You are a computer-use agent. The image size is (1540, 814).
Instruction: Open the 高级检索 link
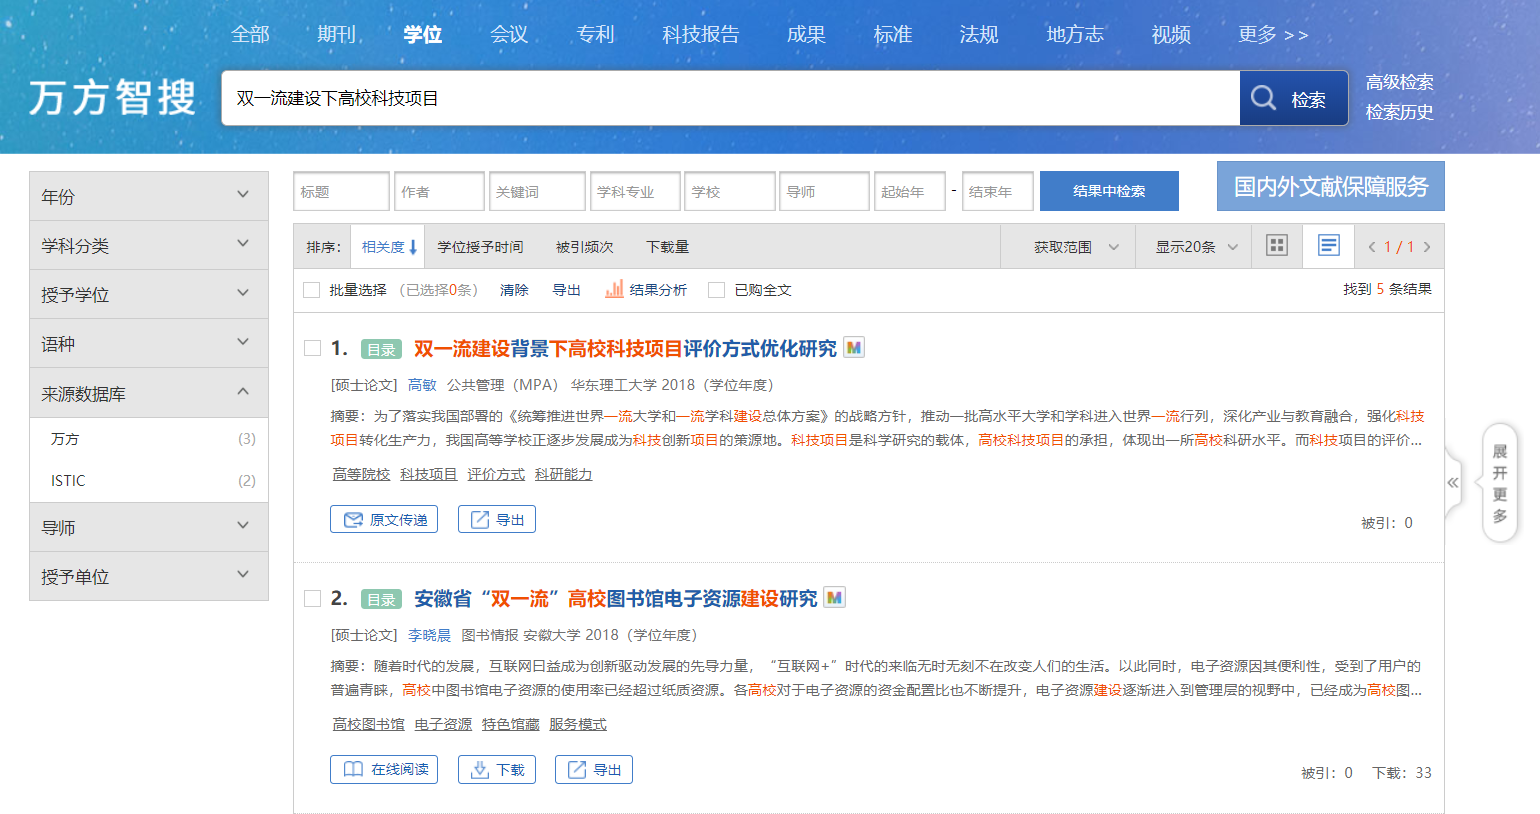[1399, 82]
